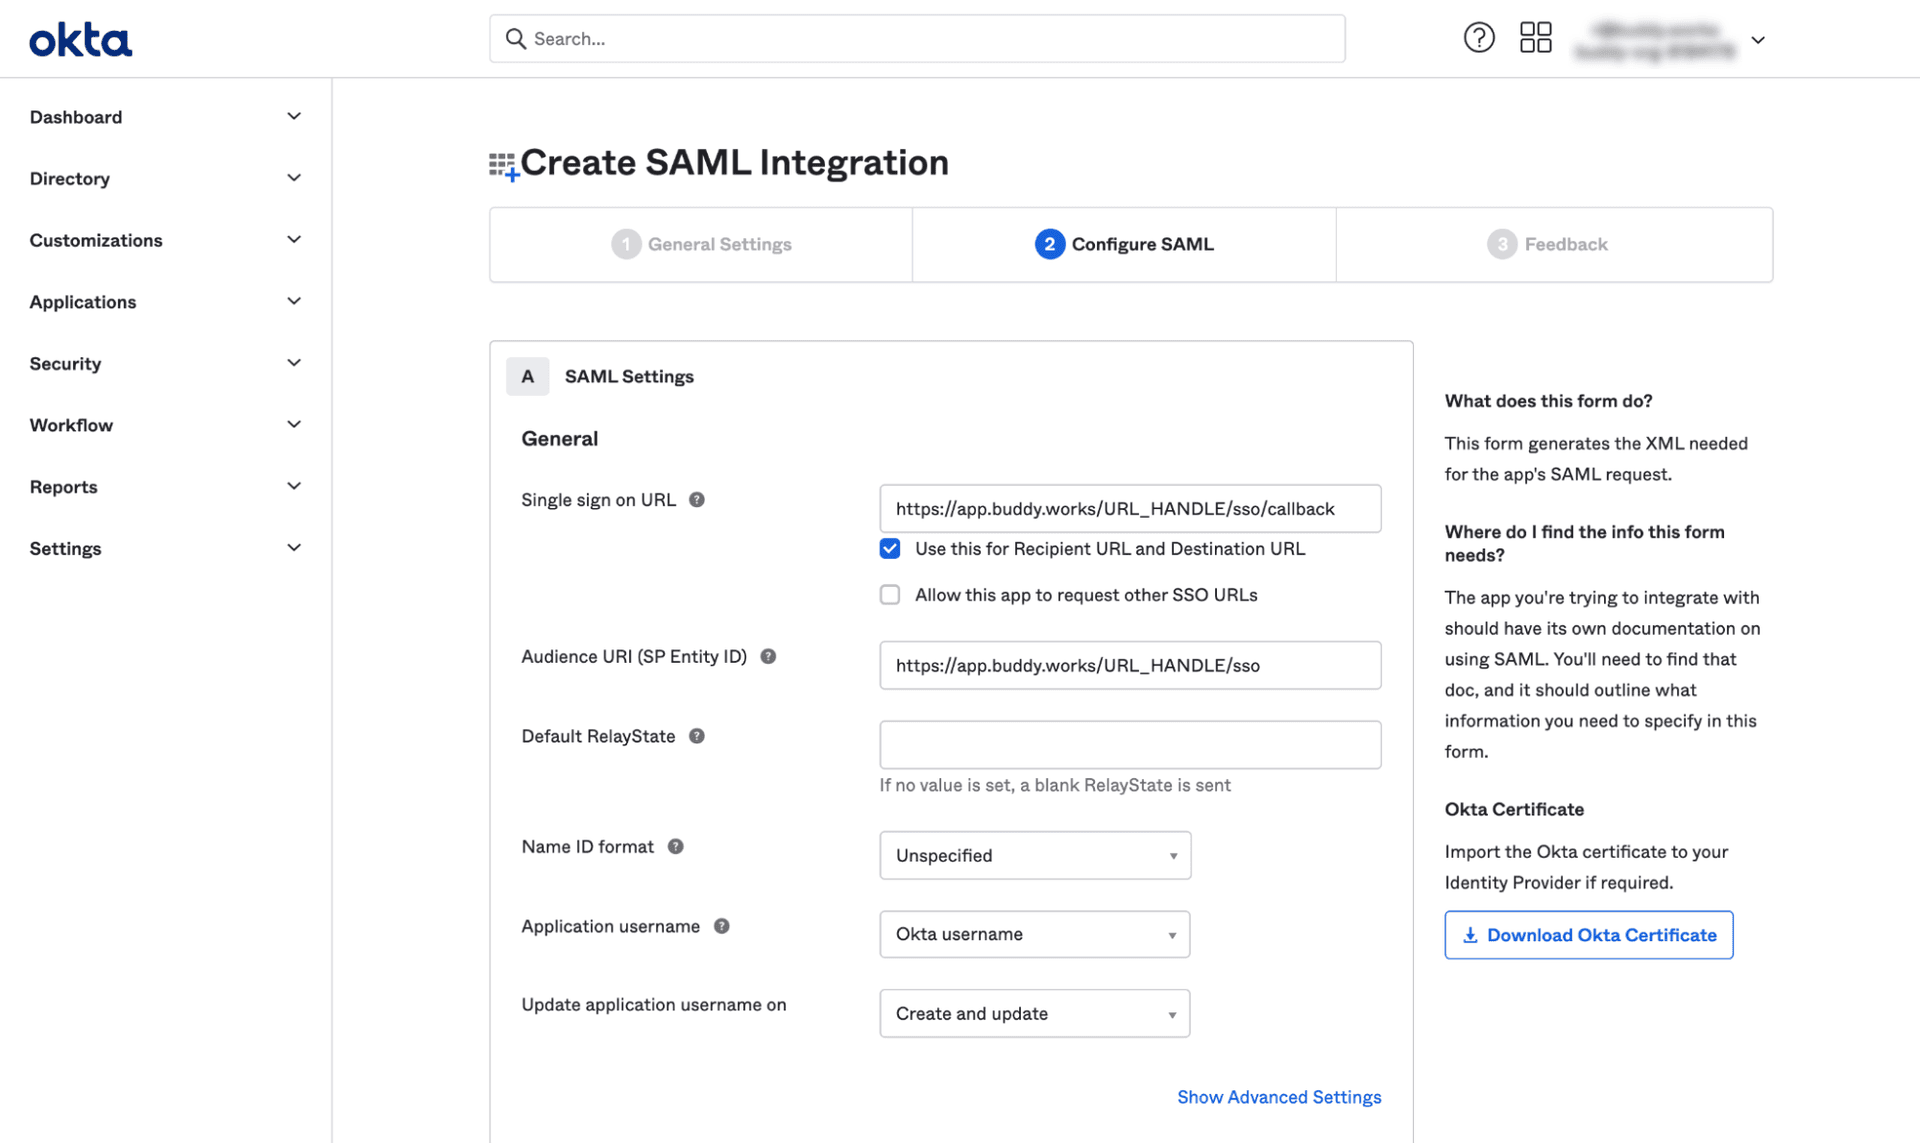Click Download Okta Certificate button
The height and width of the screenshot is (1143, 1920).
[x=1588, y=935]
